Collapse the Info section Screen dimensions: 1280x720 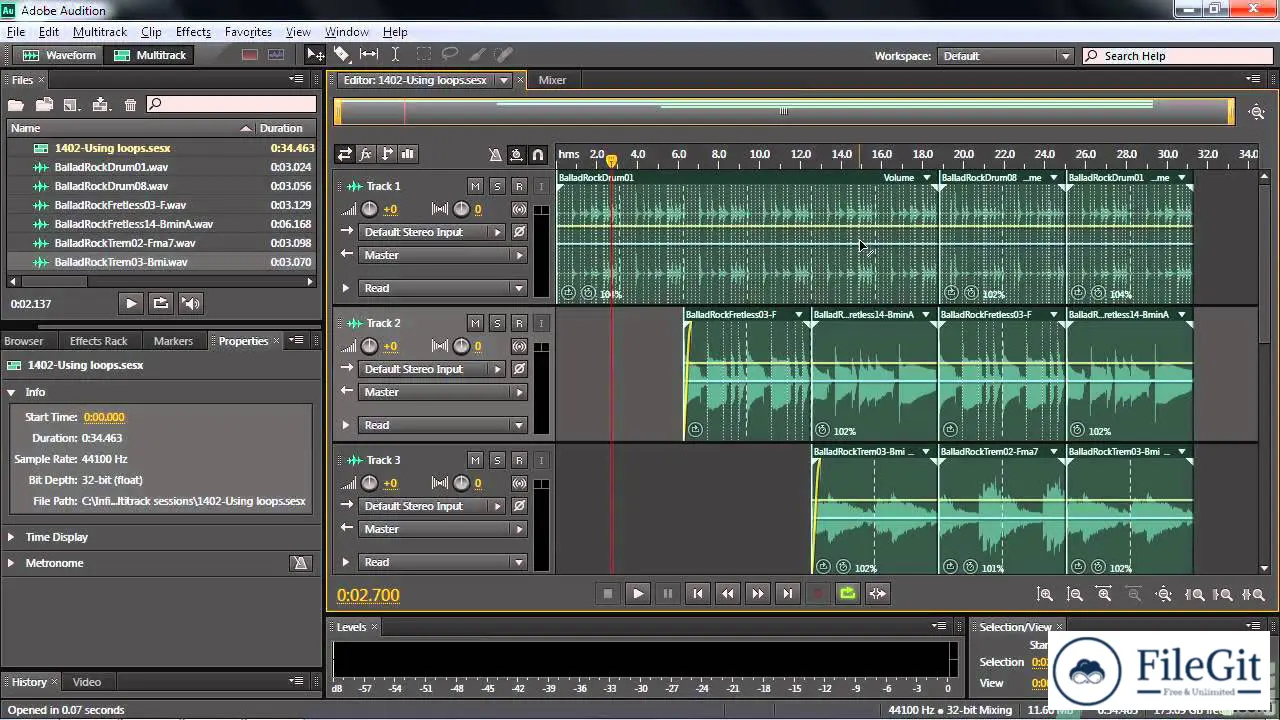click(x=11, y=392)
